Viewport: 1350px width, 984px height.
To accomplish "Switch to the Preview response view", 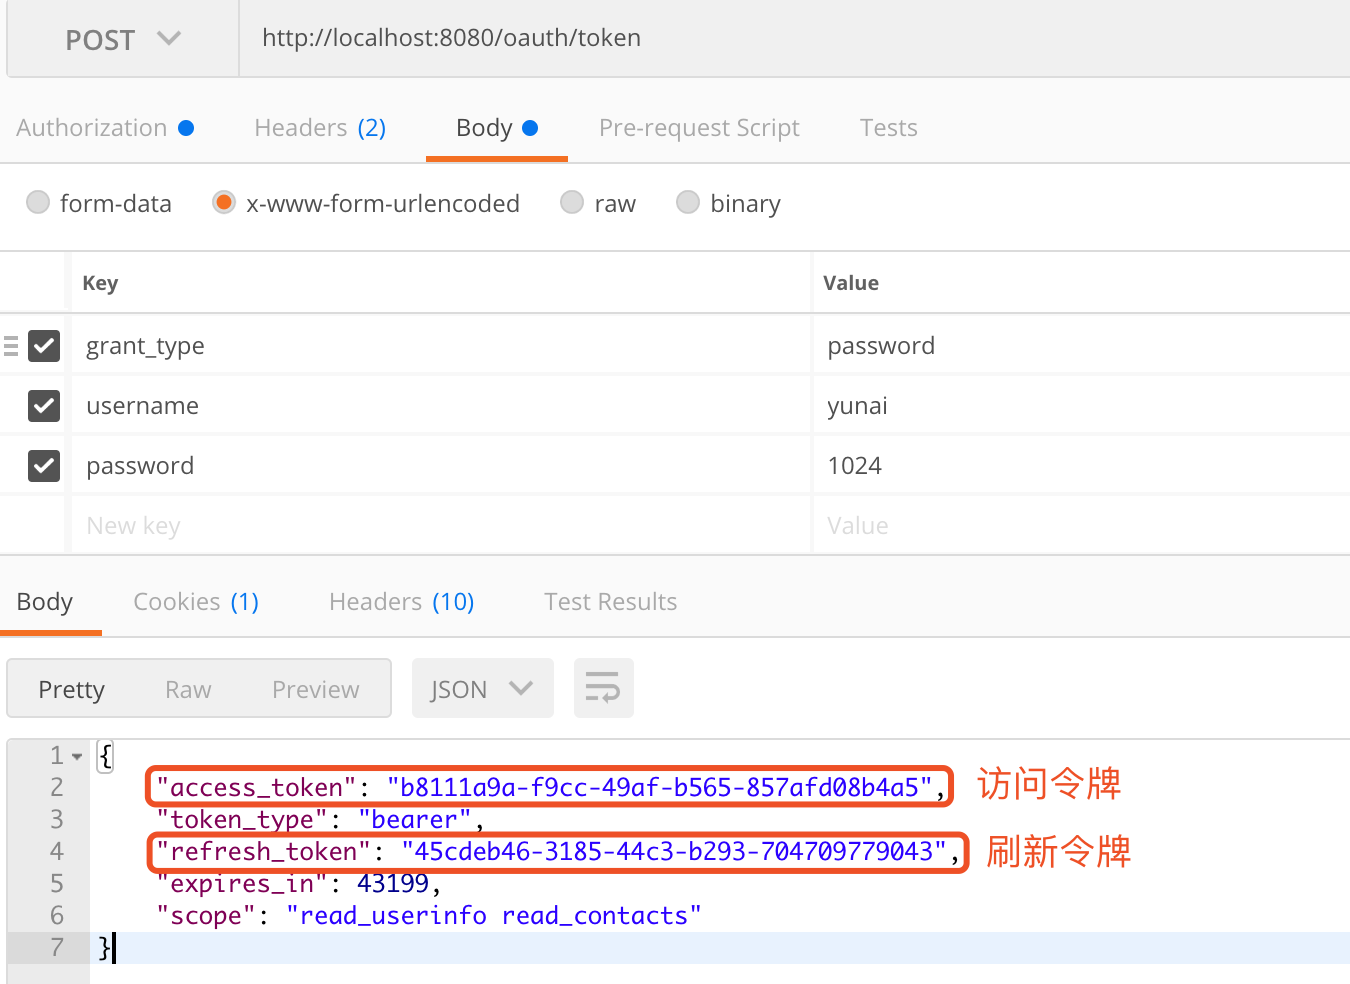I will [x=315, y=690].
